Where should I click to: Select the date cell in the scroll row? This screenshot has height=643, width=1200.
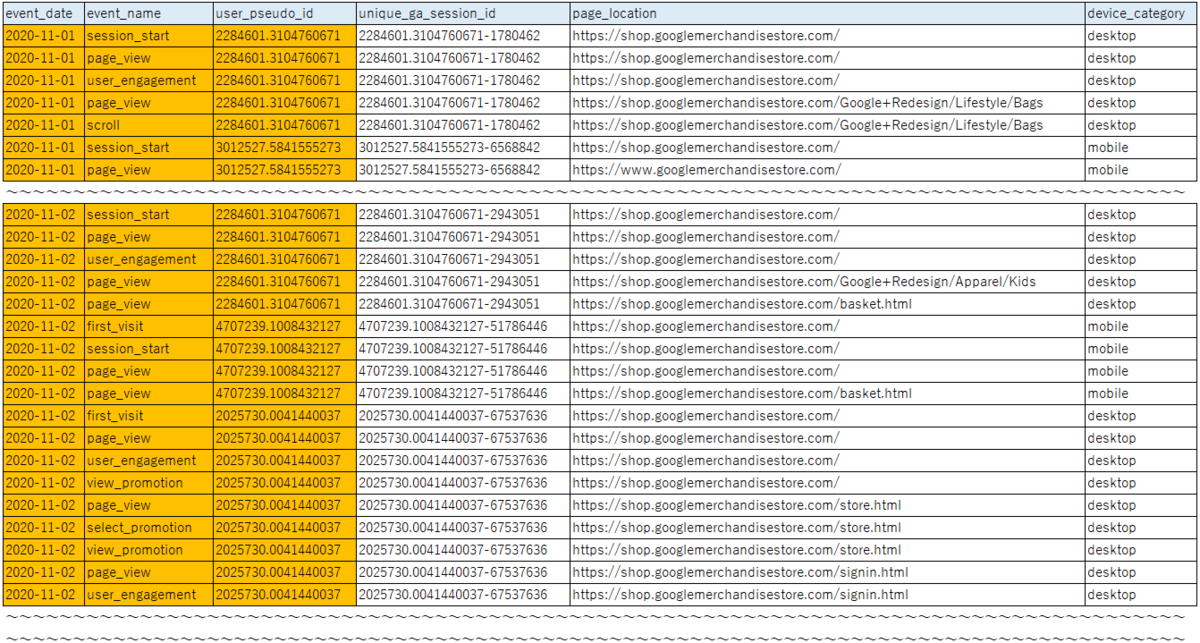(43, 125)
